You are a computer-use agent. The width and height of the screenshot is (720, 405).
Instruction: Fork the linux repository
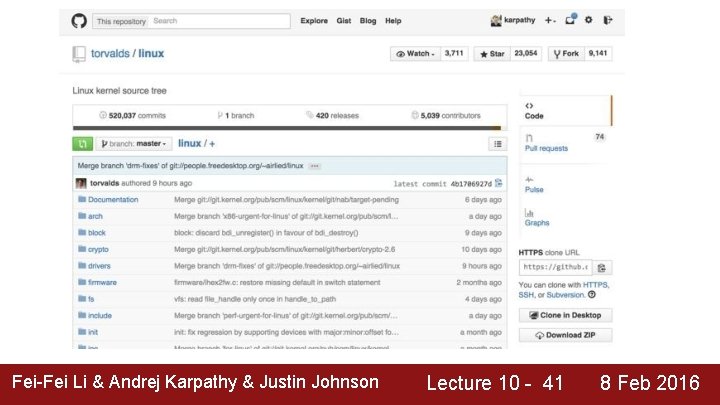566,54
